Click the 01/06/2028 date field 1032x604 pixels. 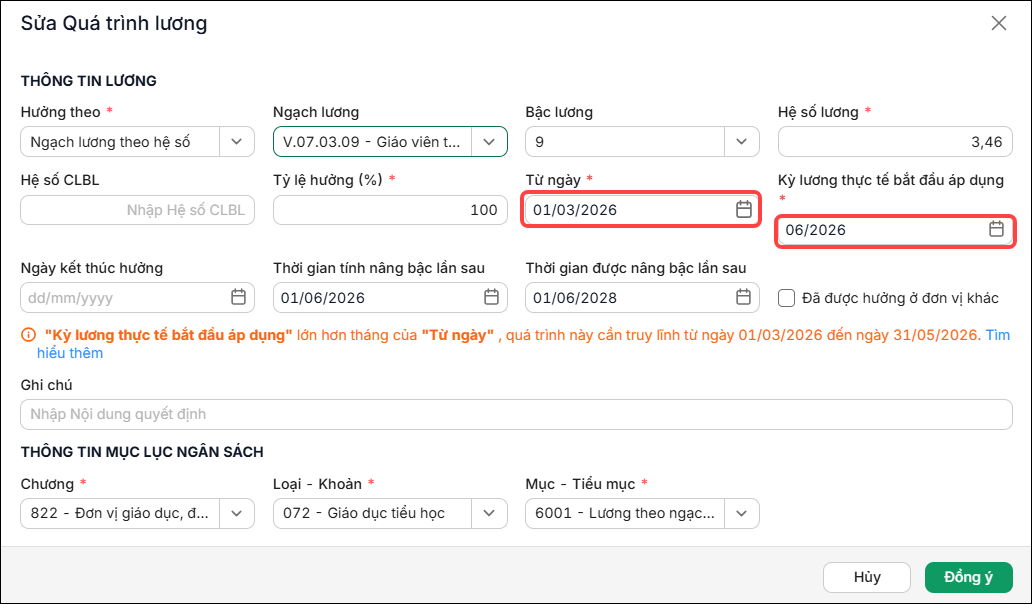(642, 297)
